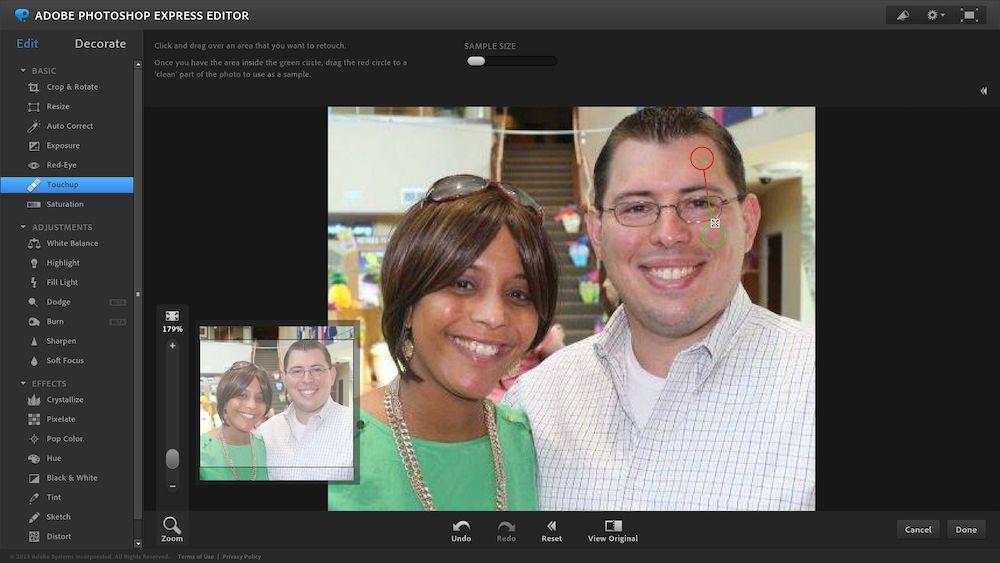This screenshot has width=1000, height=563.
Task: Click the Done button
Action: pos(966,530)
